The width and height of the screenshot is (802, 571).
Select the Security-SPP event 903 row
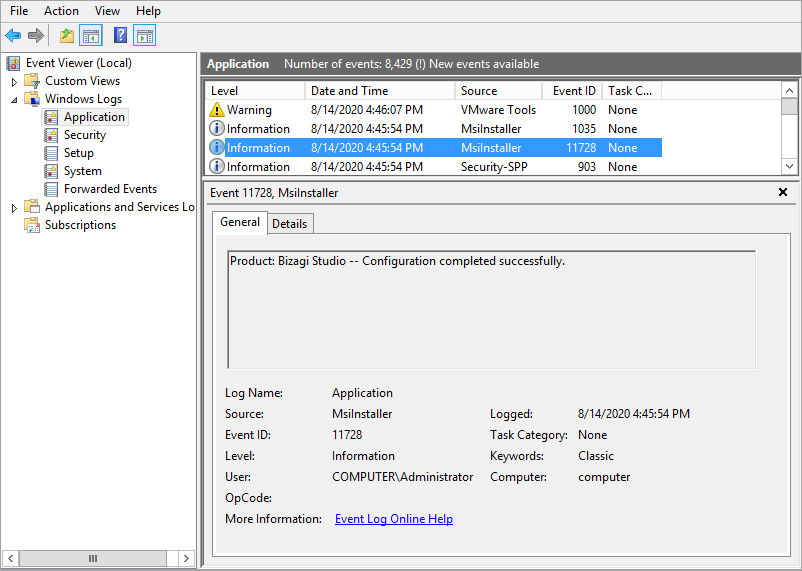pyautogui.click(x=434, y=166)
